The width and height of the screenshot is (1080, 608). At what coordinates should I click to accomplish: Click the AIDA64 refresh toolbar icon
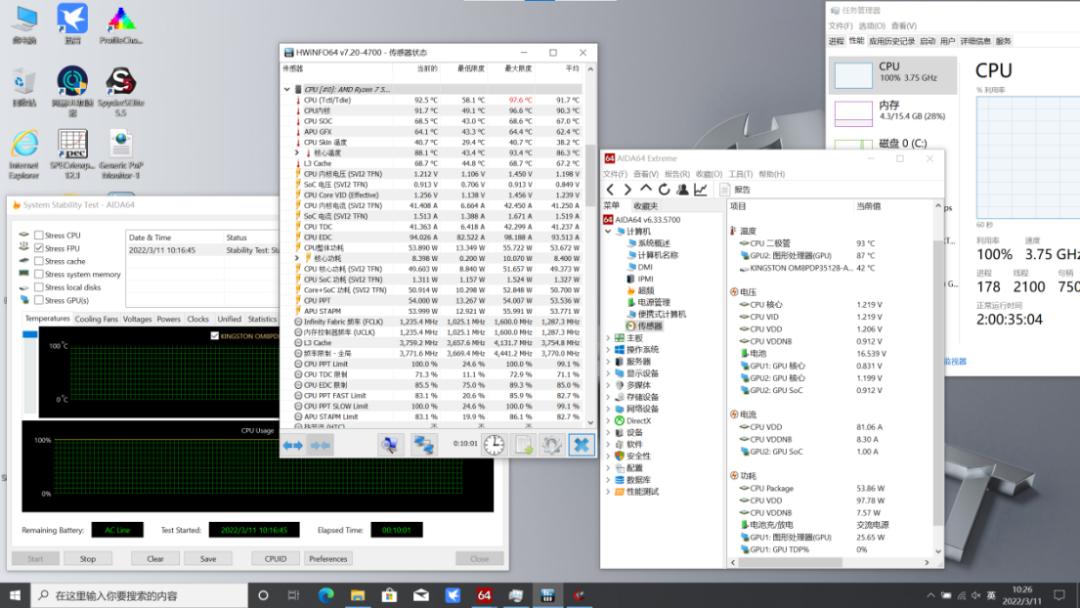[x=664, y=189]
